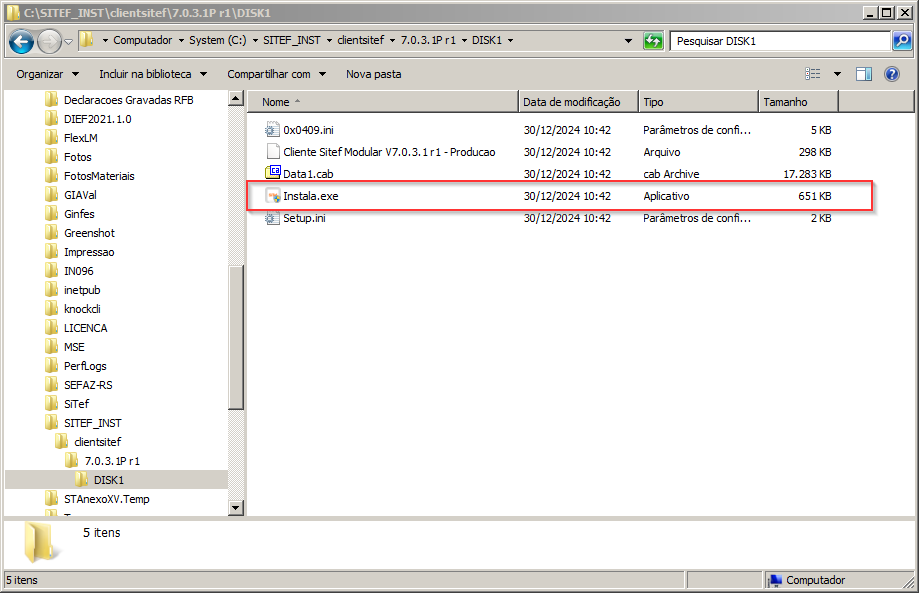Toggle the preview pane icon
Viewport: 919px width, 593px height.
[864, 74]
